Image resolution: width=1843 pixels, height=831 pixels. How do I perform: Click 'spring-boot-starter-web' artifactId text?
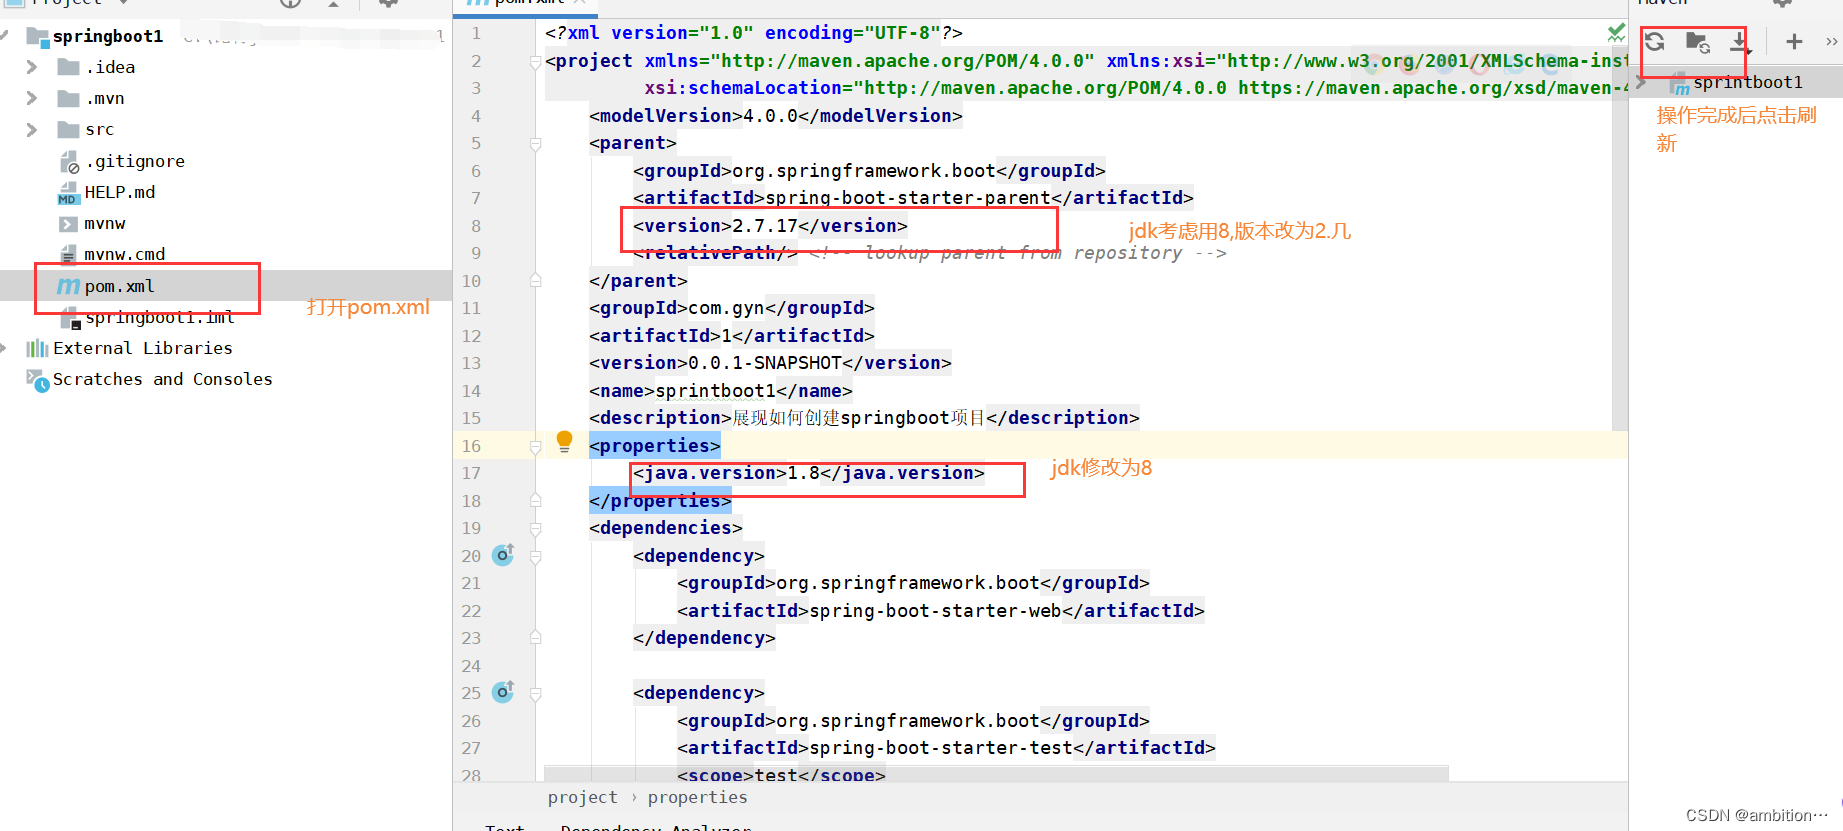[x=935, y=611]
